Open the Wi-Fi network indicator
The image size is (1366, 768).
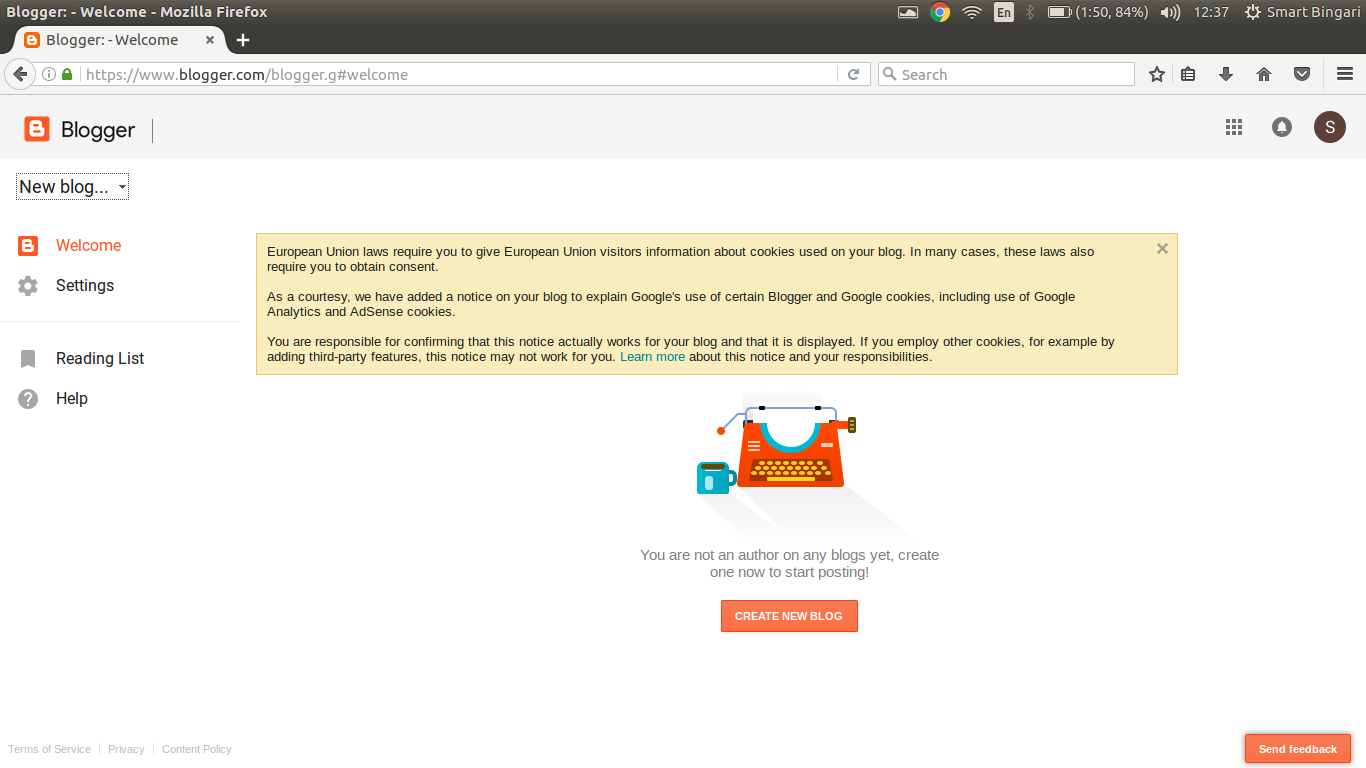tap(972, 12)
